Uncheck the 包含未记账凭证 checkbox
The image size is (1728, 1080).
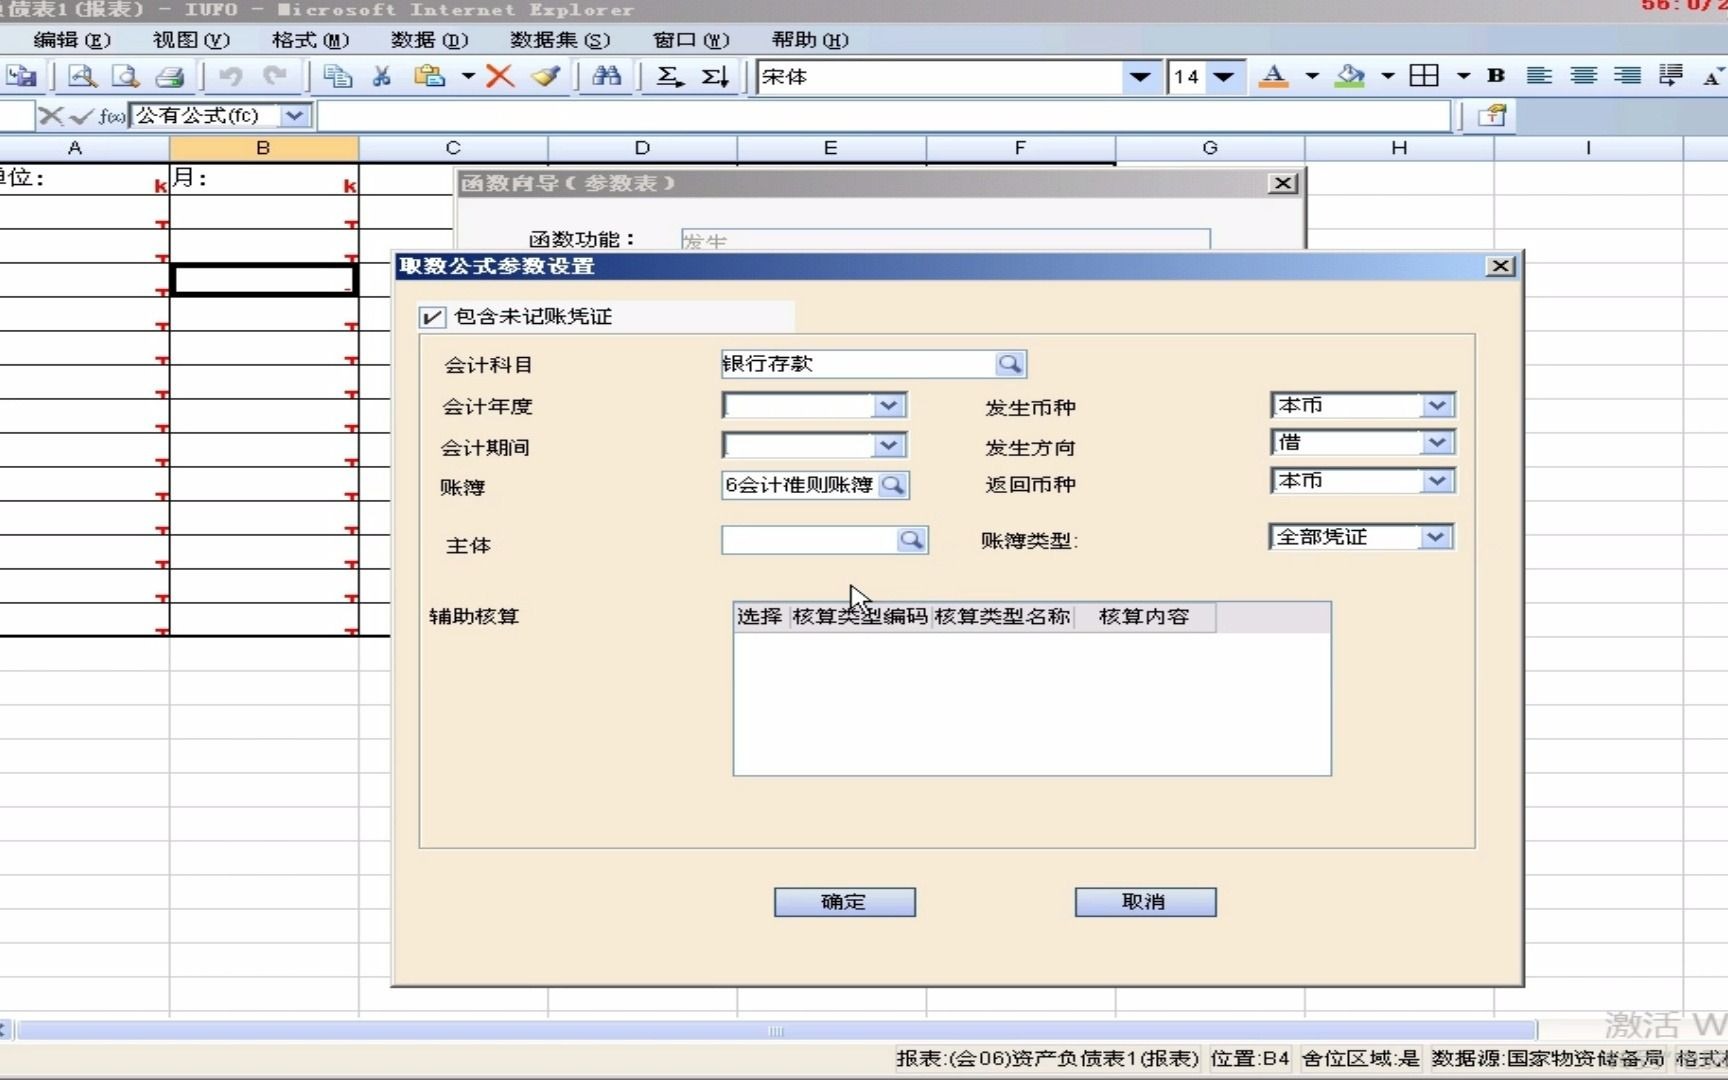click(431, 316)
